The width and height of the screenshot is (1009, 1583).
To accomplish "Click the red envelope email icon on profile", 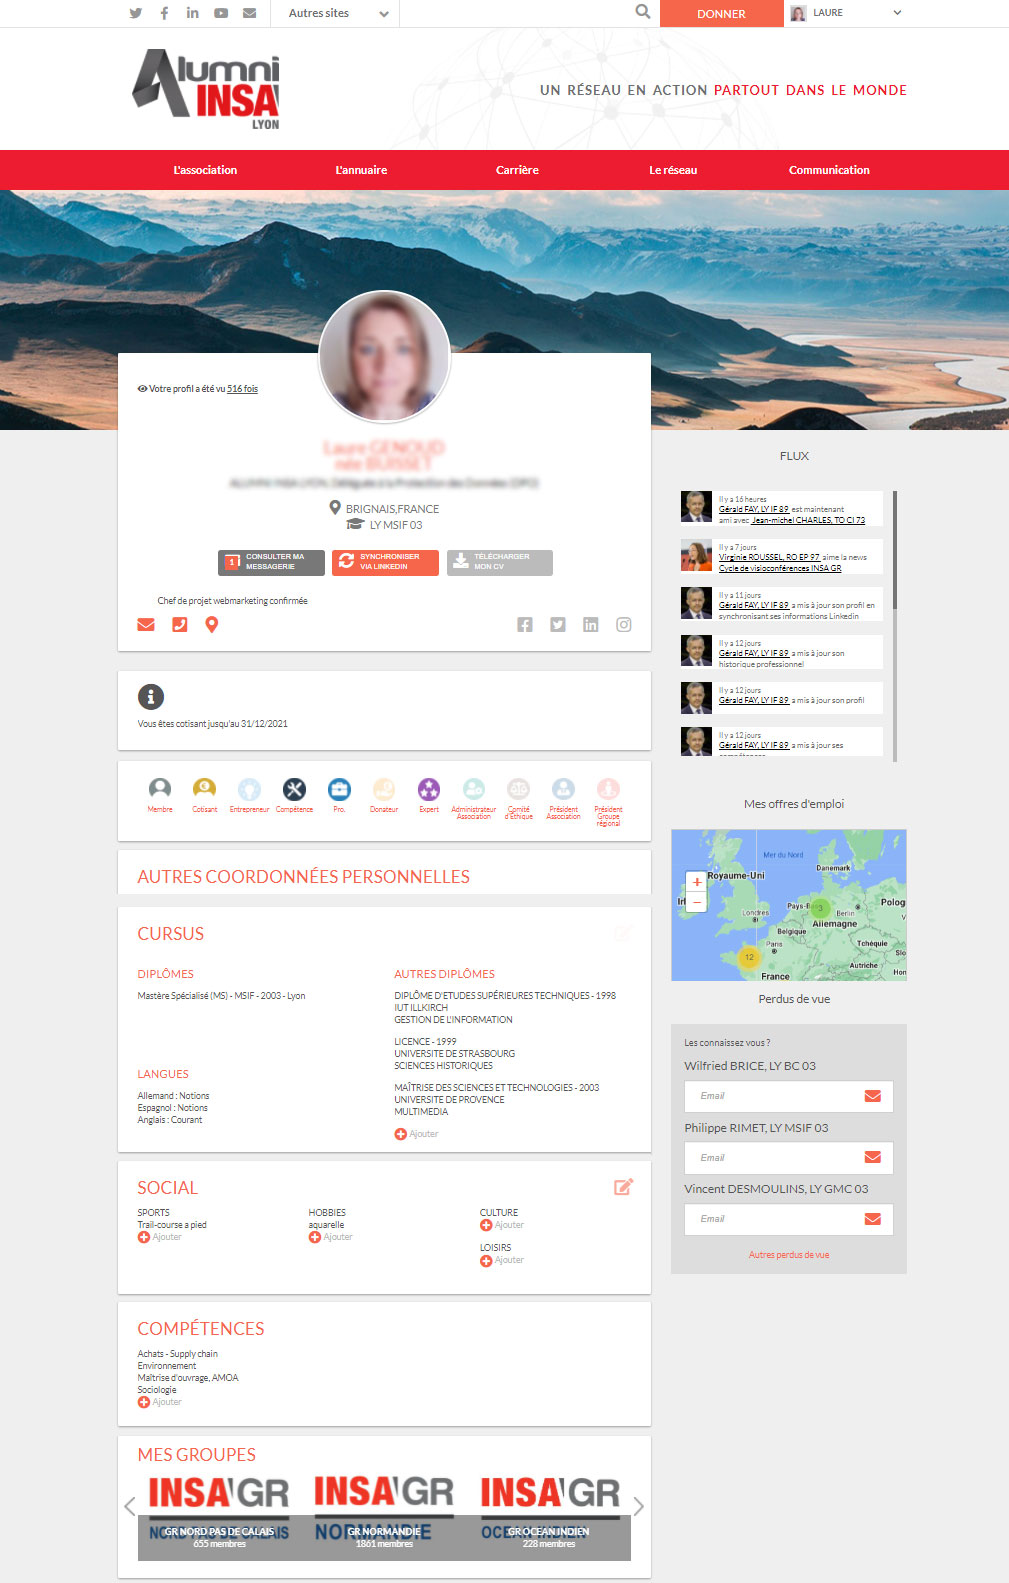I will [146, 625].
